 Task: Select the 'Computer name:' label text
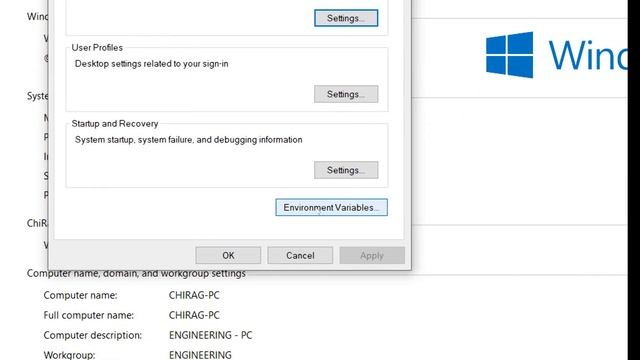[x=80, y=295]
